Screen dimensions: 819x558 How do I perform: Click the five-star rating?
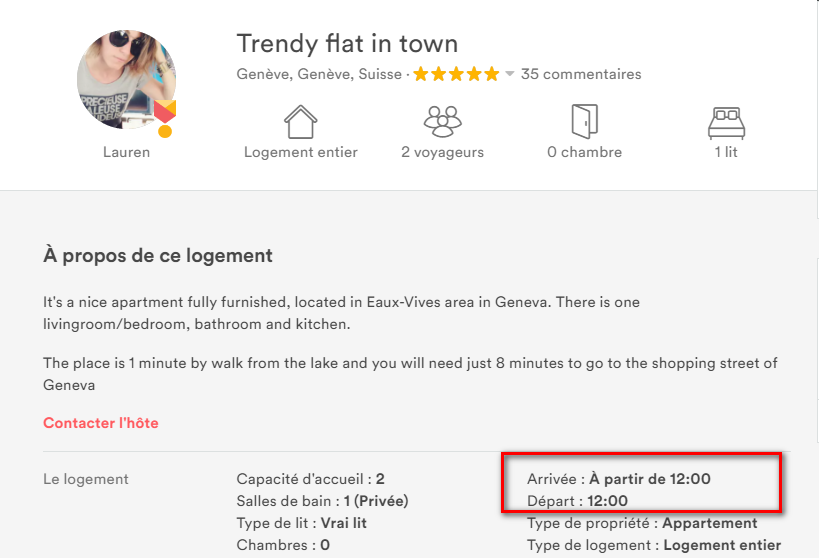[x=456, y=74]
